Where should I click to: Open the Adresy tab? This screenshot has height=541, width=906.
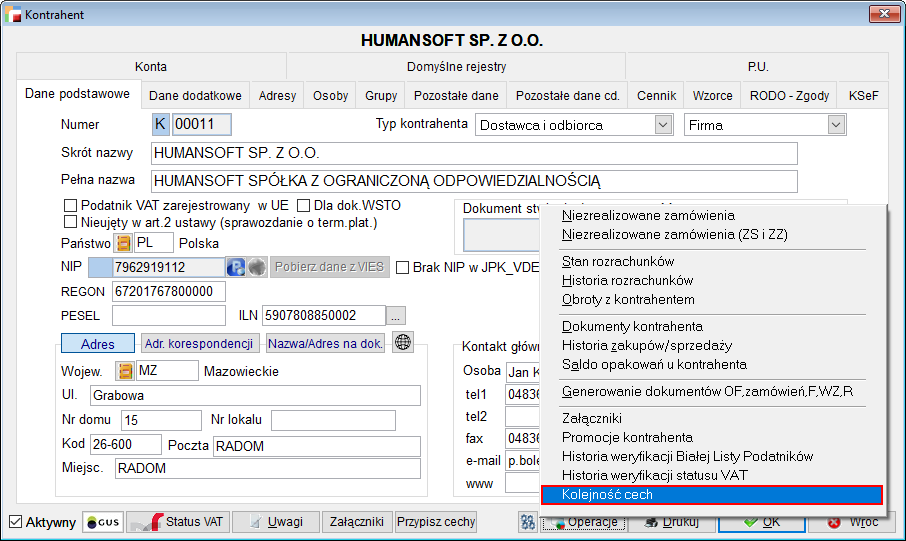tap(277, 95)
